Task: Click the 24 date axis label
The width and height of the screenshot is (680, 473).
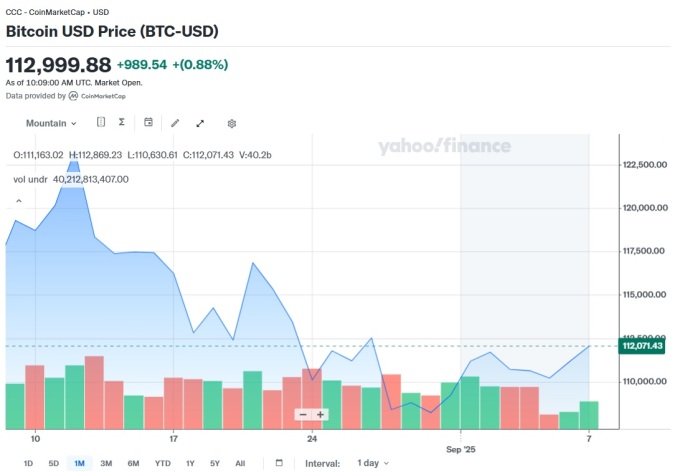Action: click(x=312, y=439)
